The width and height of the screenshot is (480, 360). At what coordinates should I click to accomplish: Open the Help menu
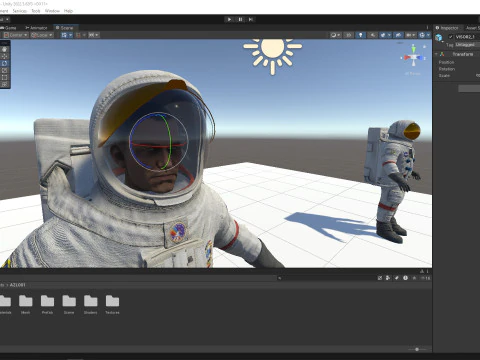click(68, 11)
